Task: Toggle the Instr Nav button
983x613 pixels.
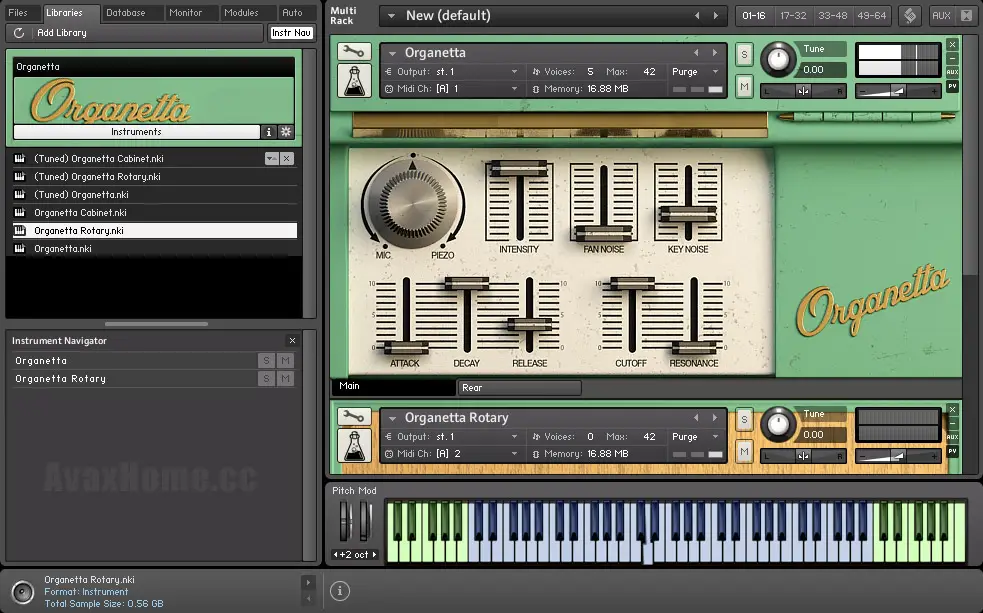Action: pos(292,33)
